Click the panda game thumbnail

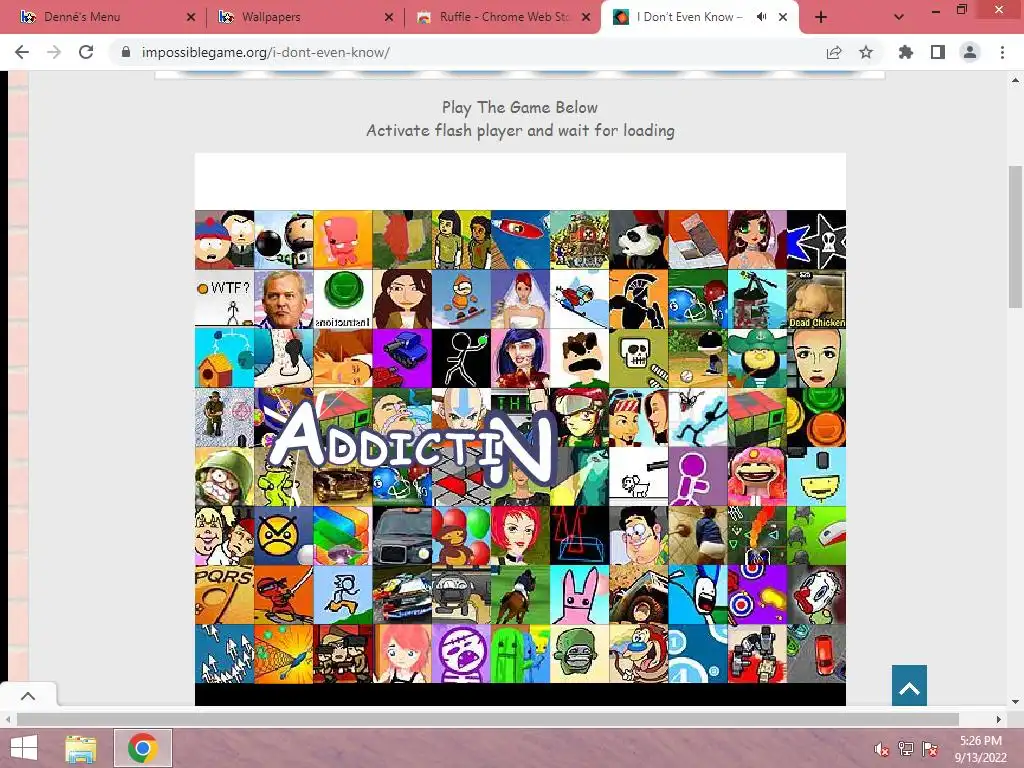click(x=639, y=240)
